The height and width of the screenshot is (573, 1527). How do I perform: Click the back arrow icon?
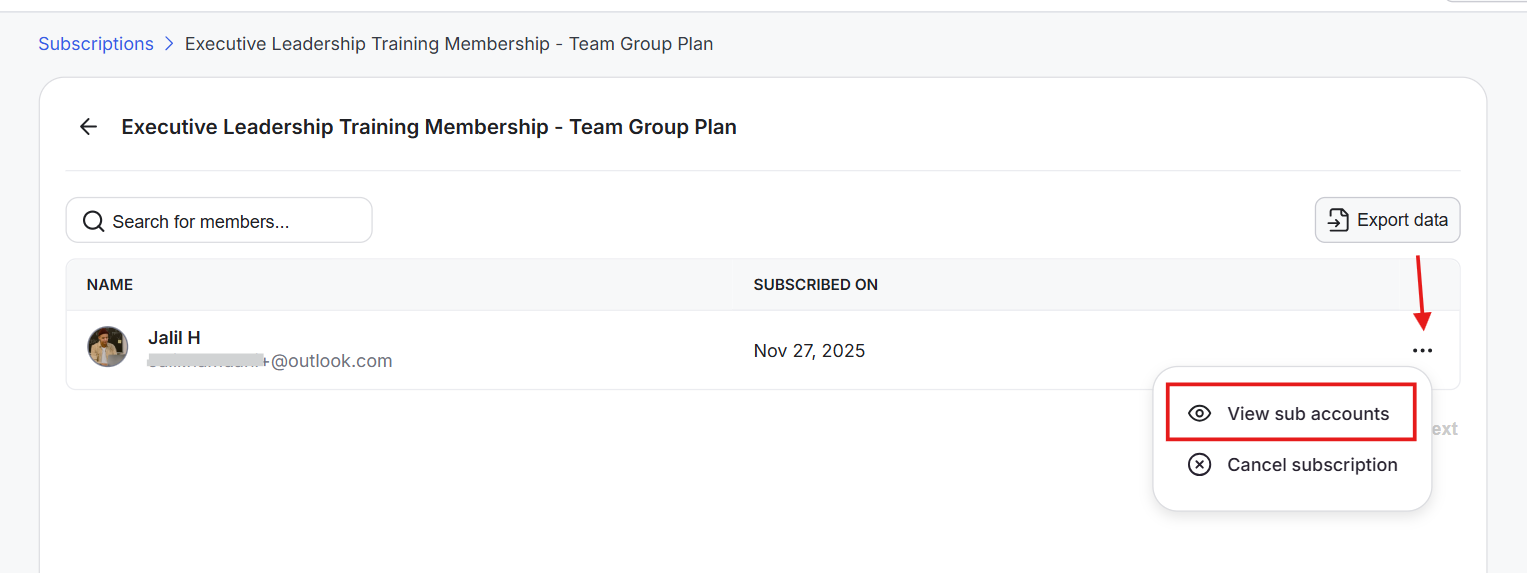tap(89, 127)
